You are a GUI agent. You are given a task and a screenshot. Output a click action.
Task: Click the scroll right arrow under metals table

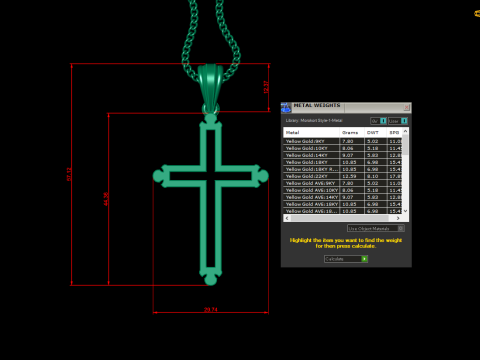pyautogui.click(x=398, y=218)
